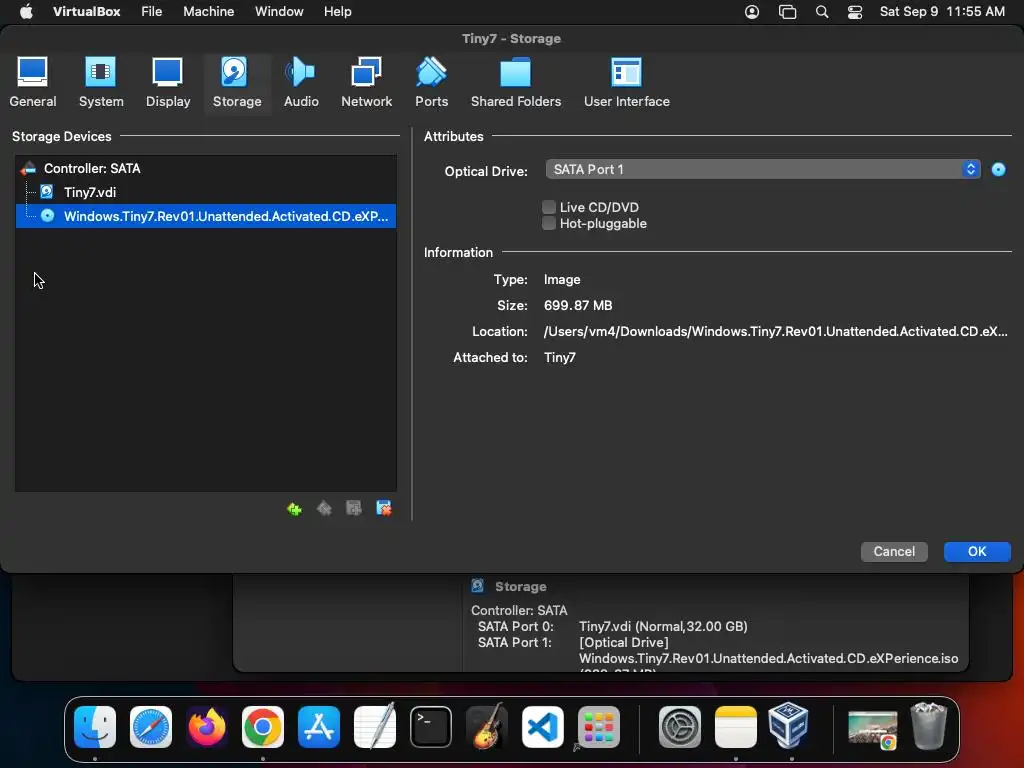Open the User Interface settings section
Screen dimensions: 1024x768
click(x=626, y=84)
